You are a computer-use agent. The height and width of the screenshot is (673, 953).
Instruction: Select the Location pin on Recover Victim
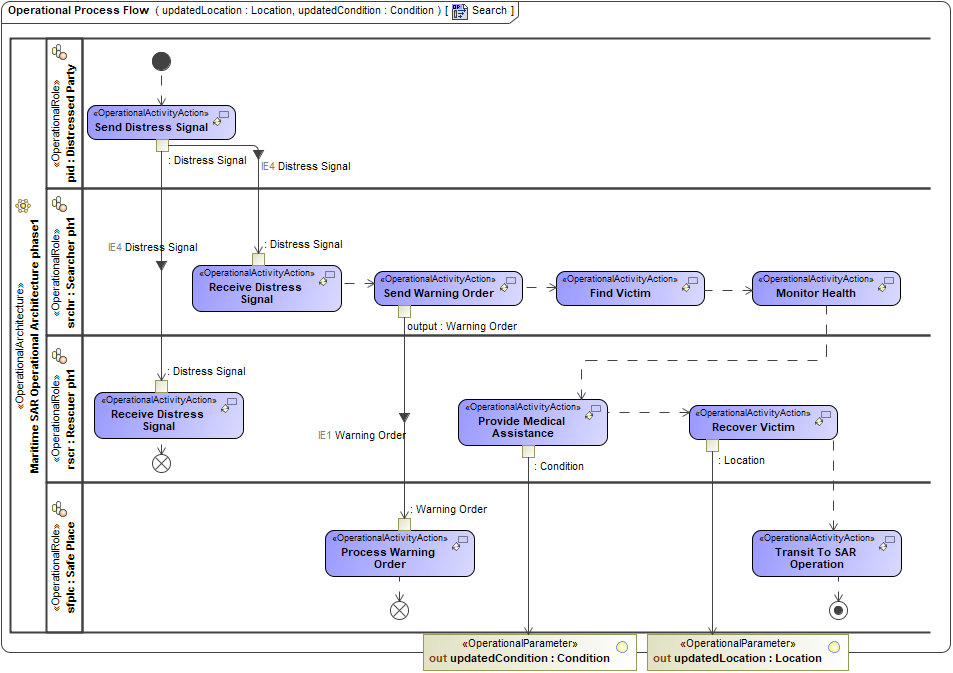point(713,447)
